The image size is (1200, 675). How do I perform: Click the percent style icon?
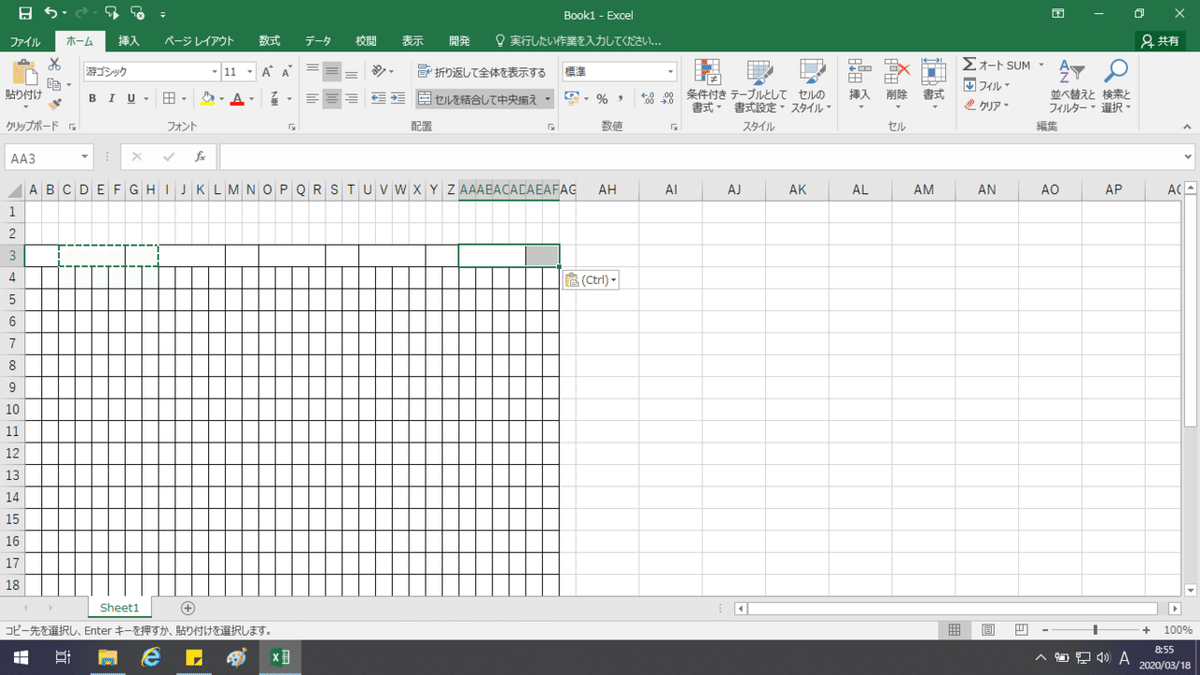click(602, 98)
